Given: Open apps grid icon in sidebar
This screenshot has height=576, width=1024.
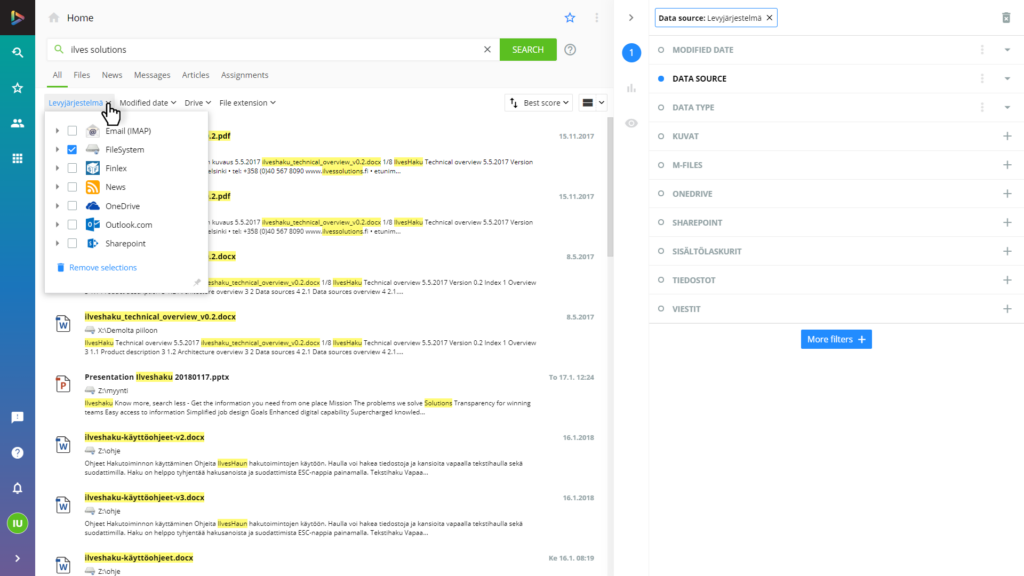Looking at the screenshot, I should [18, 158].
